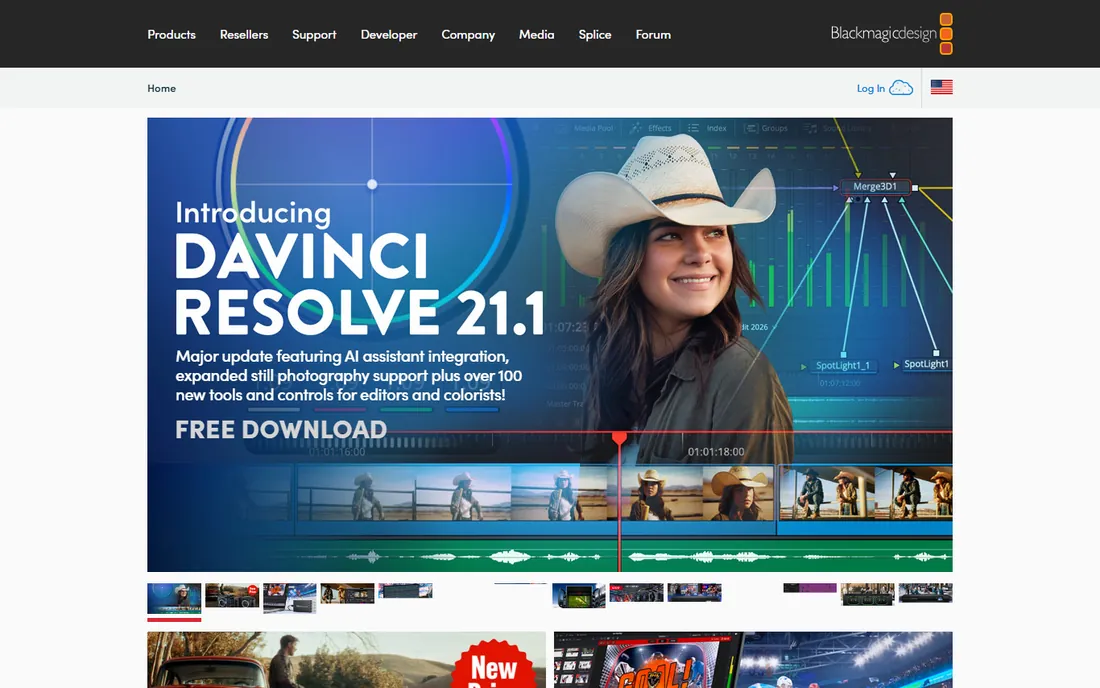
Task: Visit the Forum from the nav bar
Action: tap(652, 34)
